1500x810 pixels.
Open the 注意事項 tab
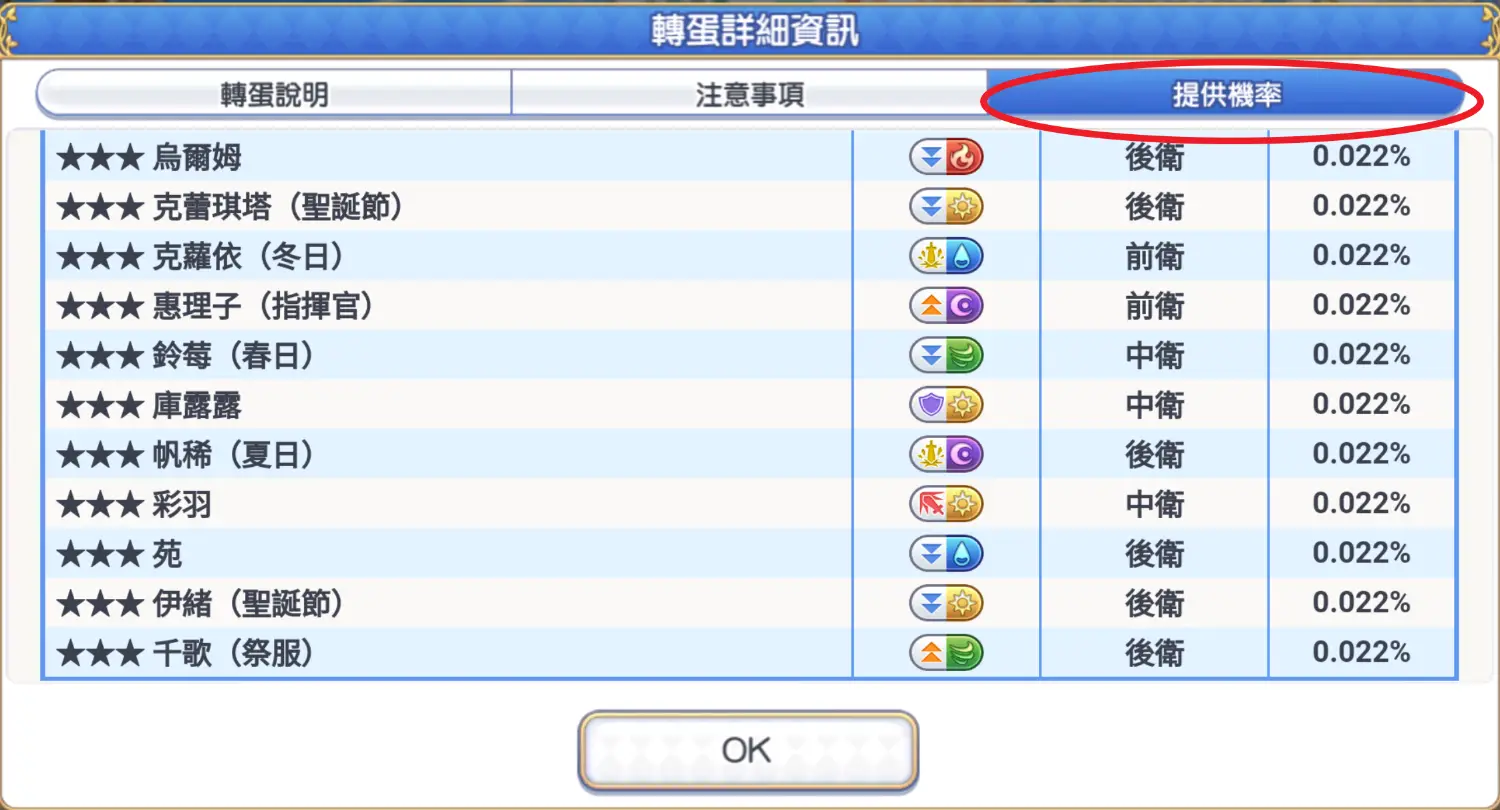pos(749,95)
